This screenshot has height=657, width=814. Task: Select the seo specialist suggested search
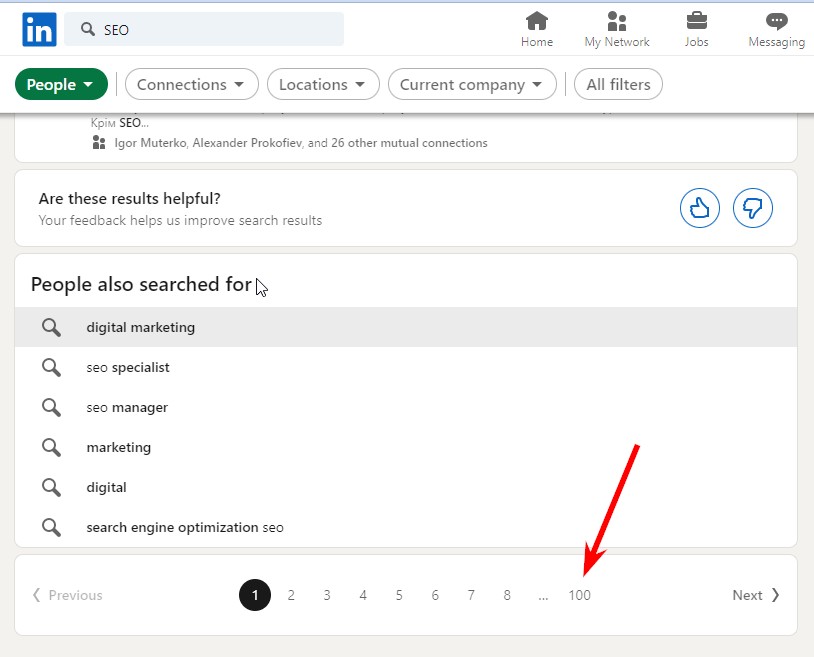coord(128,367)
